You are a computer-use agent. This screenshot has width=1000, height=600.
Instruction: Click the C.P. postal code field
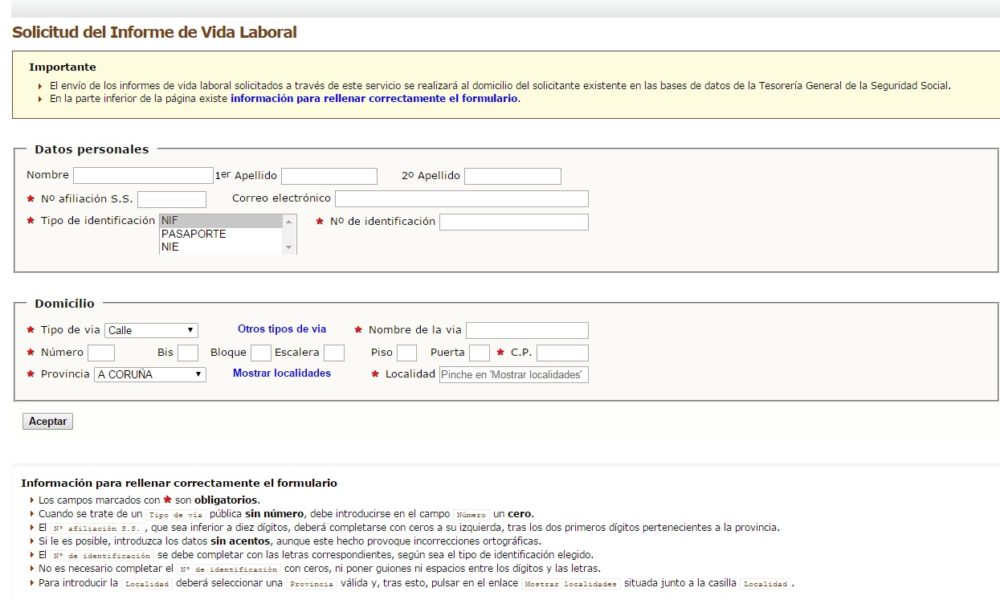tap(562, 353)
